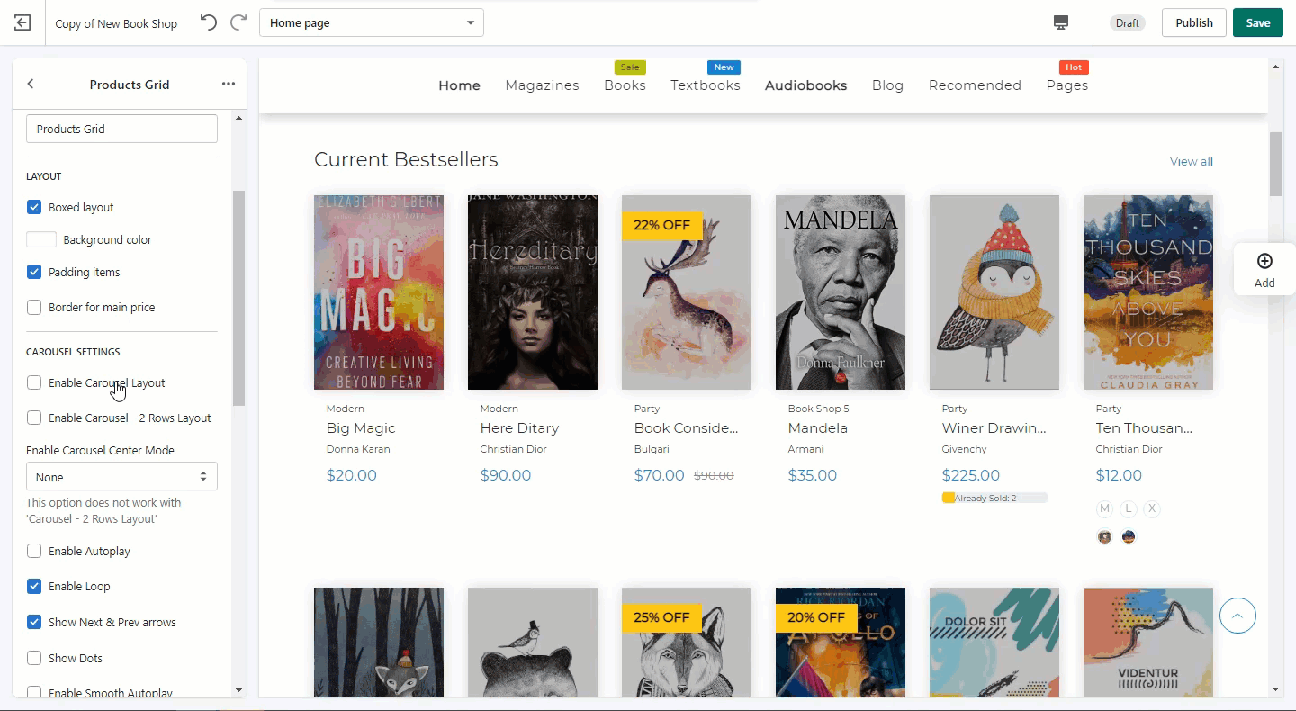The image size is (1296, 711).
Task: Open the Carousel Center Mode select set to None
Action: coord(122,477)
